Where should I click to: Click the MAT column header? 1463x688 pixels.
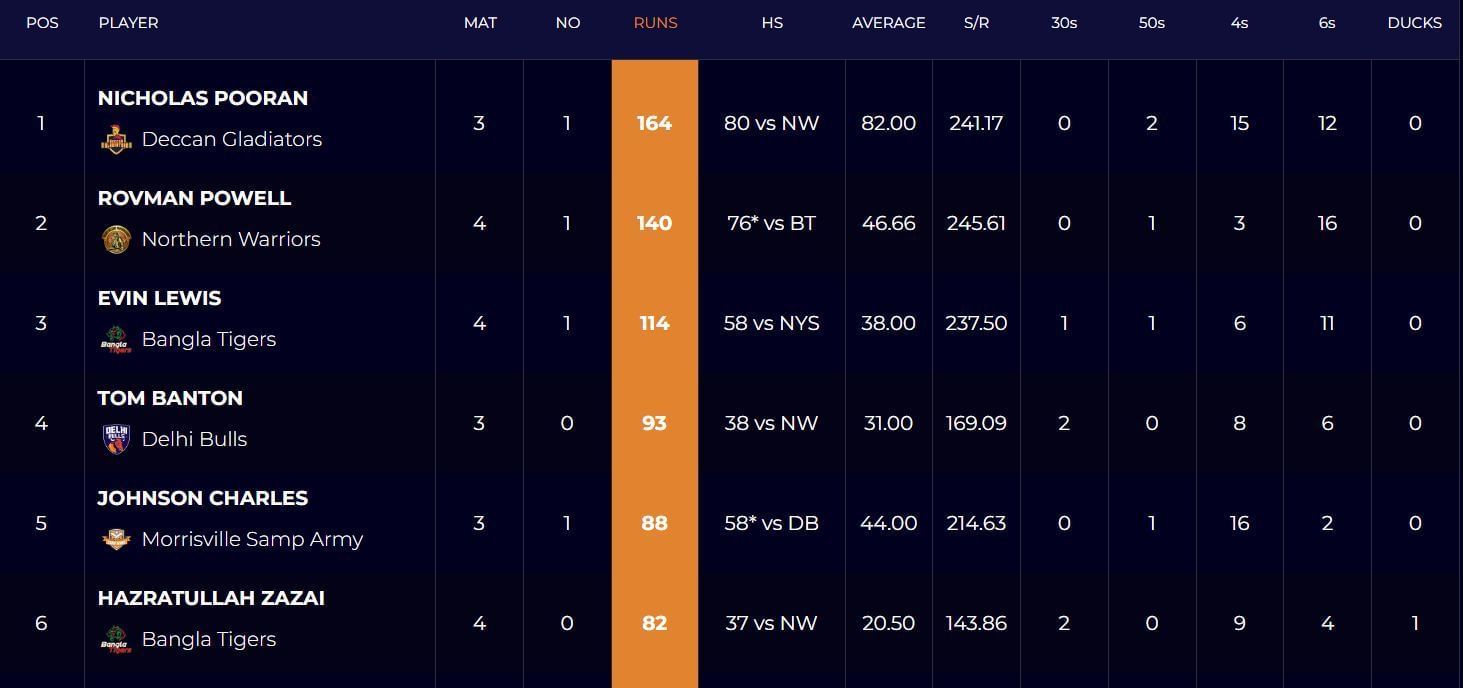(480, 22)
